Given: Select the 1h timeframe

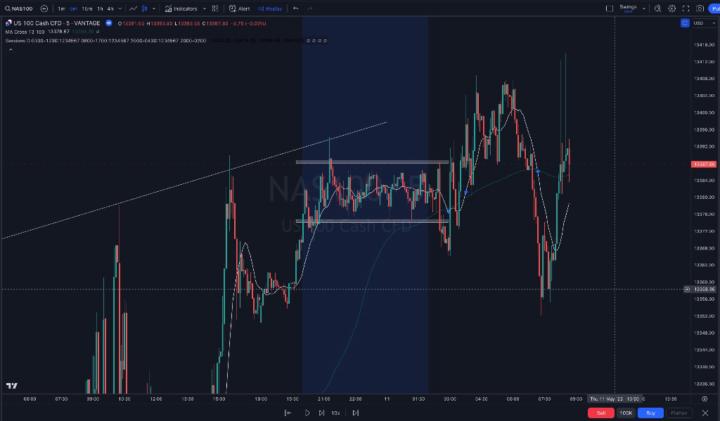Looking at the screenshot, I should (x=100, y=8).
